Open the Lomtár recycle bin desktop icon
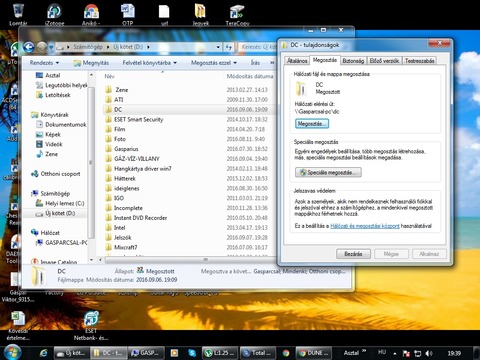The width and height of the screenshot is (480, 360). [x=18, y=14]
